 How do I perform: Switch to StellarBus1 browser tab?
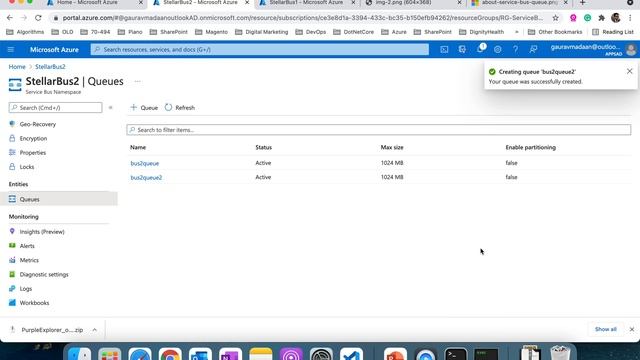[x=307, y=3]
